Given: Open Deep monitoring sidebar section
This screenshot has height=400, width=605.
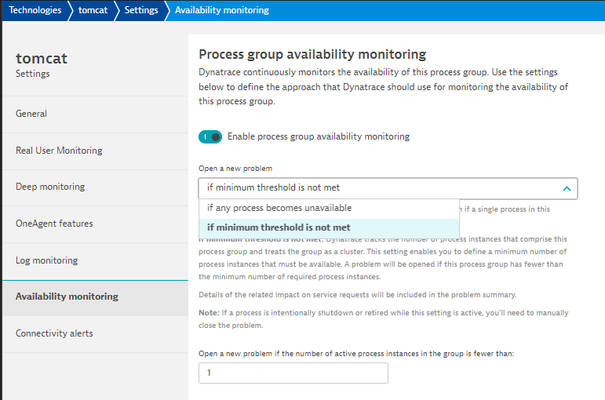Looking at the screenshot, I should point(50,187).
